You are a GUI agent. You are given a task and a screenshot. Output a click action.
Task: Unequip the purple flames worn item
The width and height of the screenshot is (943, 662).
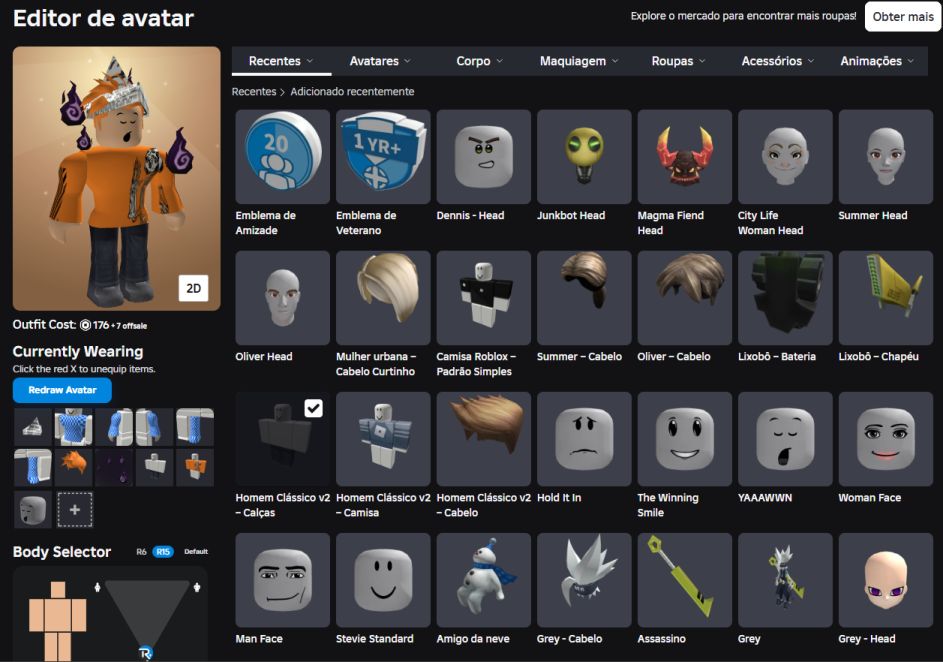point(114,467)
